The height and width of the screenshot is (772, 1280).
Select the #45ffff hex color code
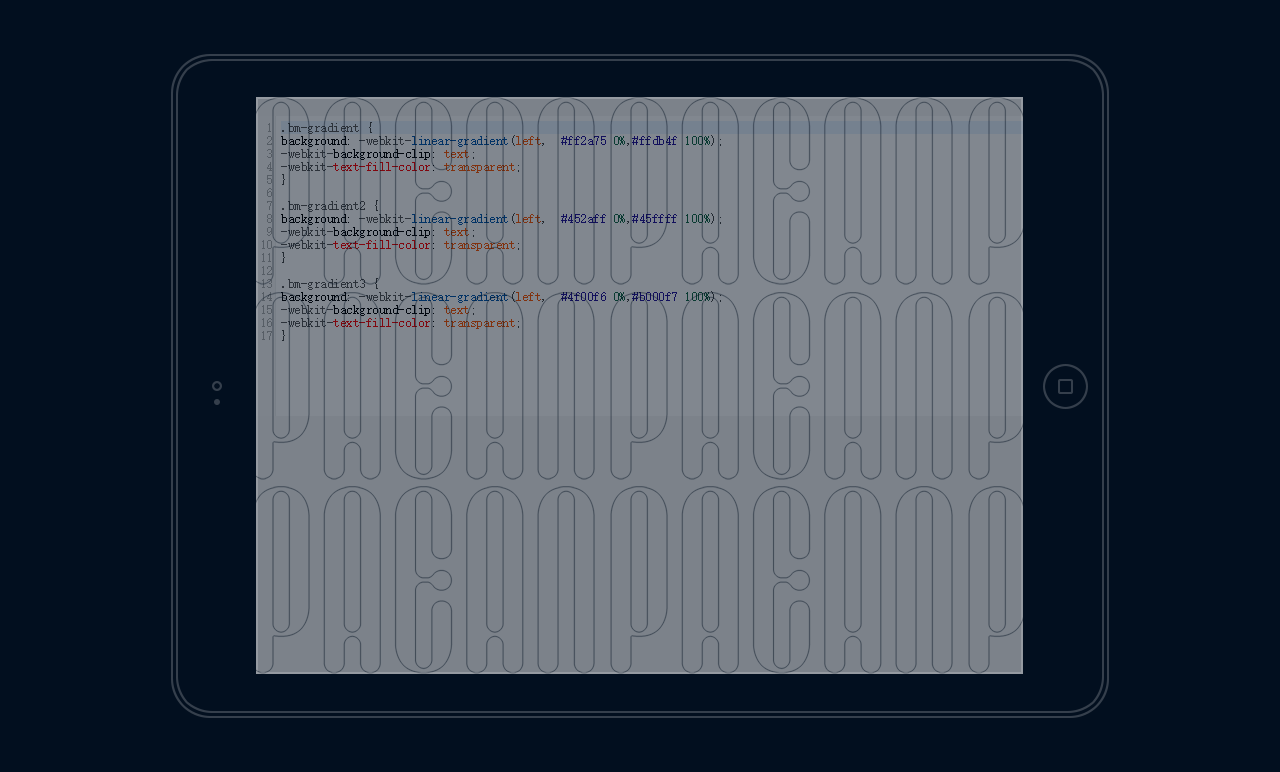[654, 219]
